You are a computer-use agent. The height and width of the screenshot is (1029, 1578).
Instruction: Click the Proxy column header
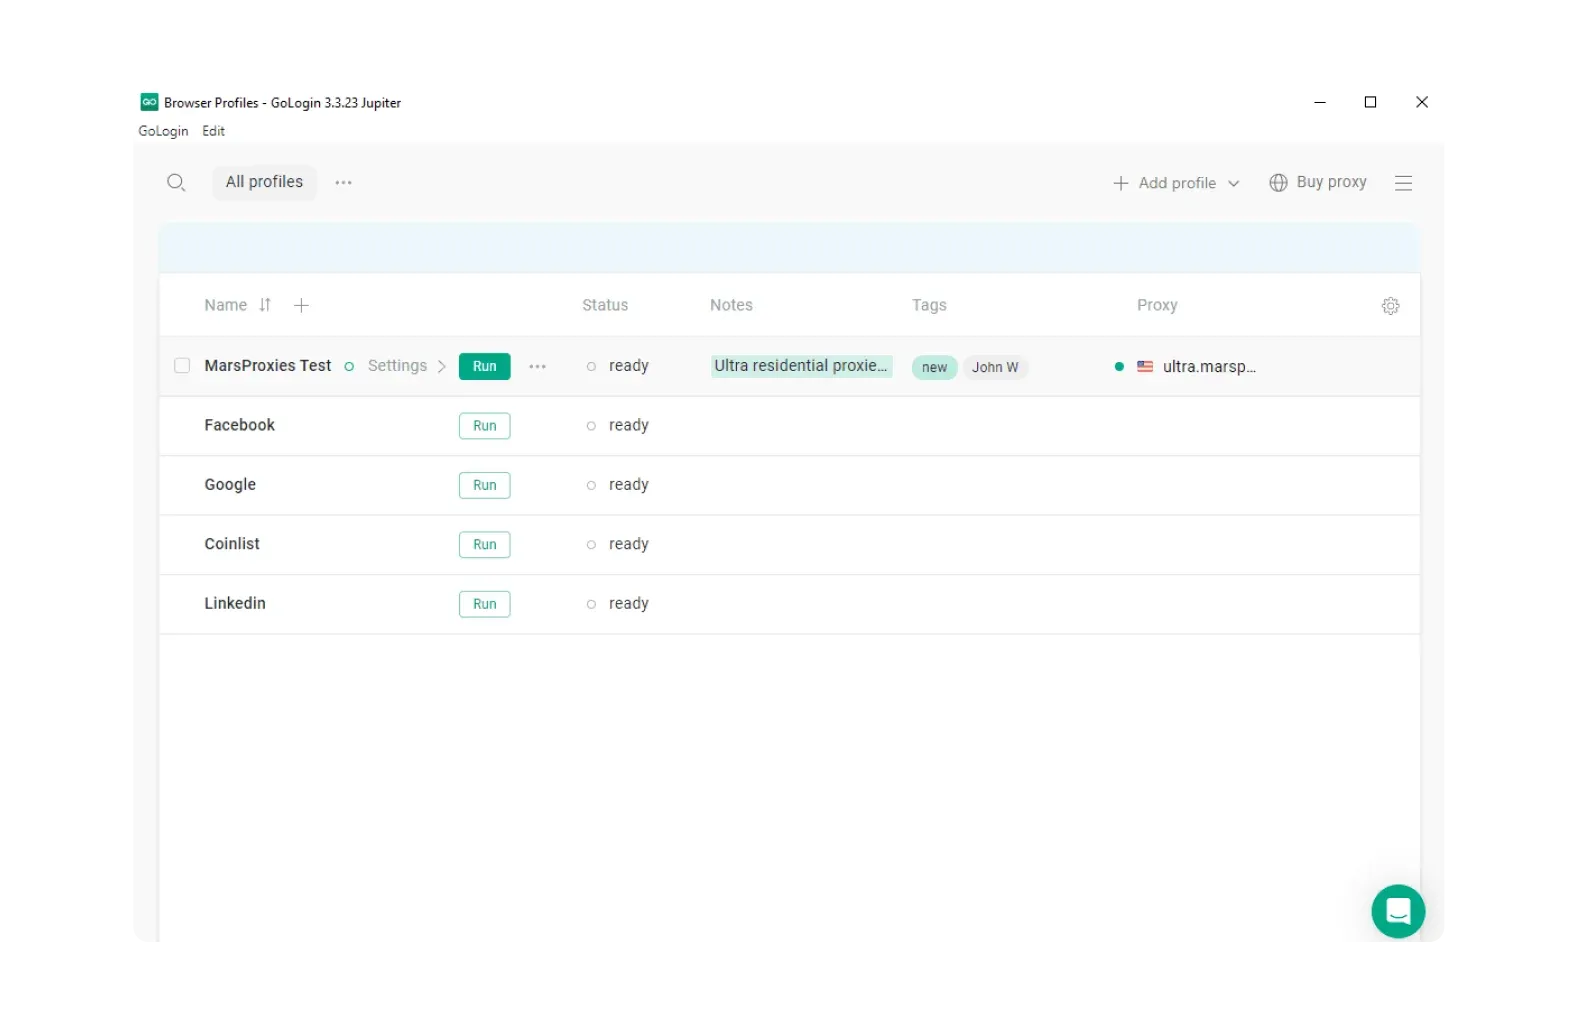tap(1157, 305)
